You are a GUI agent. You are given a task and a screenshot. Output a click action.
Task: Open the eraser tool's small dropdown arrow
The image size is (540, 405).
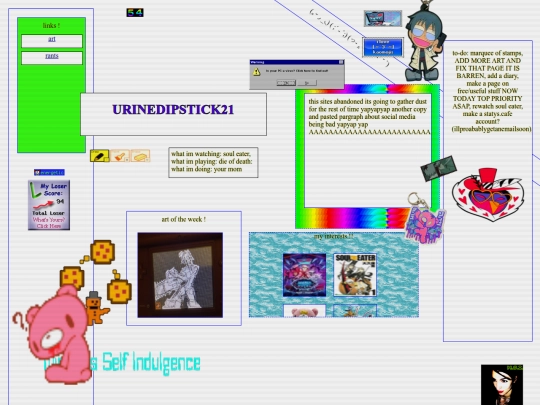coord(148,160)
